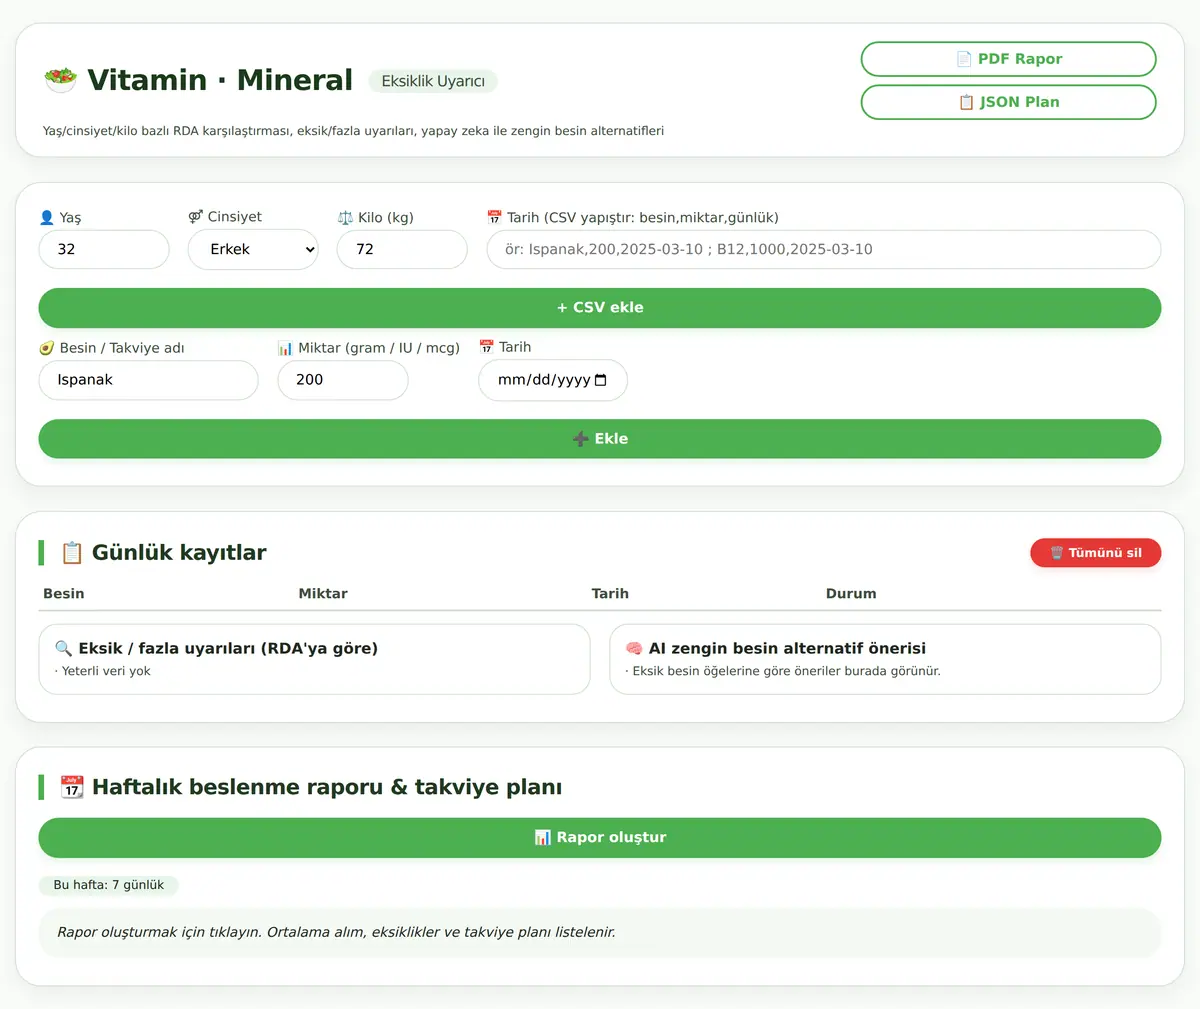Image resolution: width=1200 pixels, height=1009 pixels.
Task: Generate report with Rapor oluştur
Action: (x=600, y=838)
